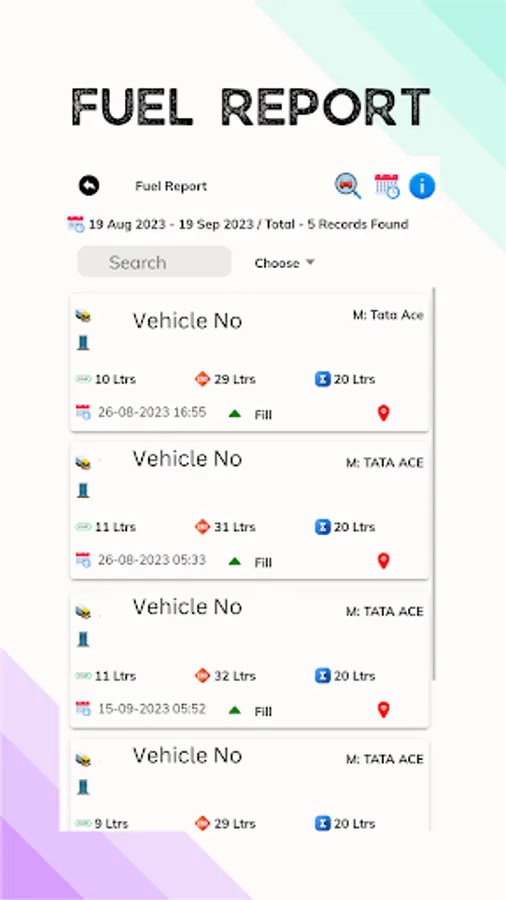Tap the 20 Ltrs icon in second card
506x900 pixels.
[322, 527]
